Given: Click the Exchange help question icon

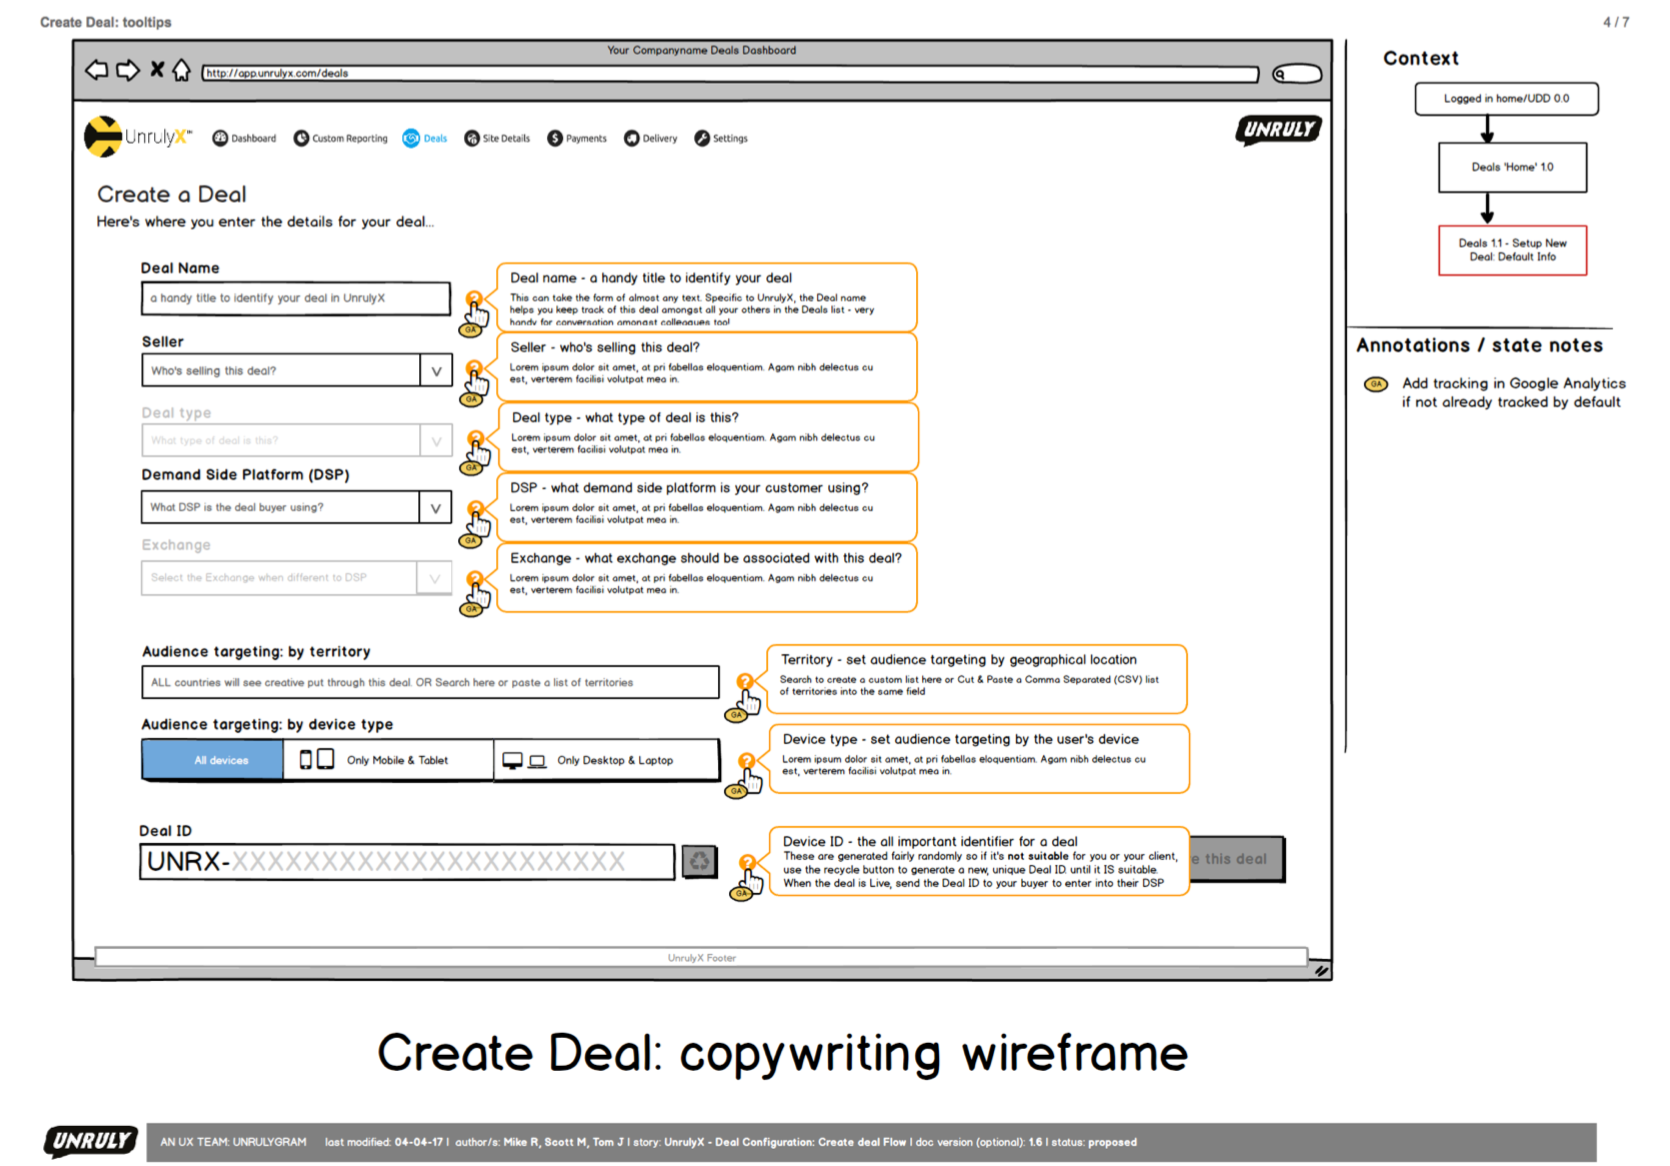Looking at the screenshot, I should point(476,579).
